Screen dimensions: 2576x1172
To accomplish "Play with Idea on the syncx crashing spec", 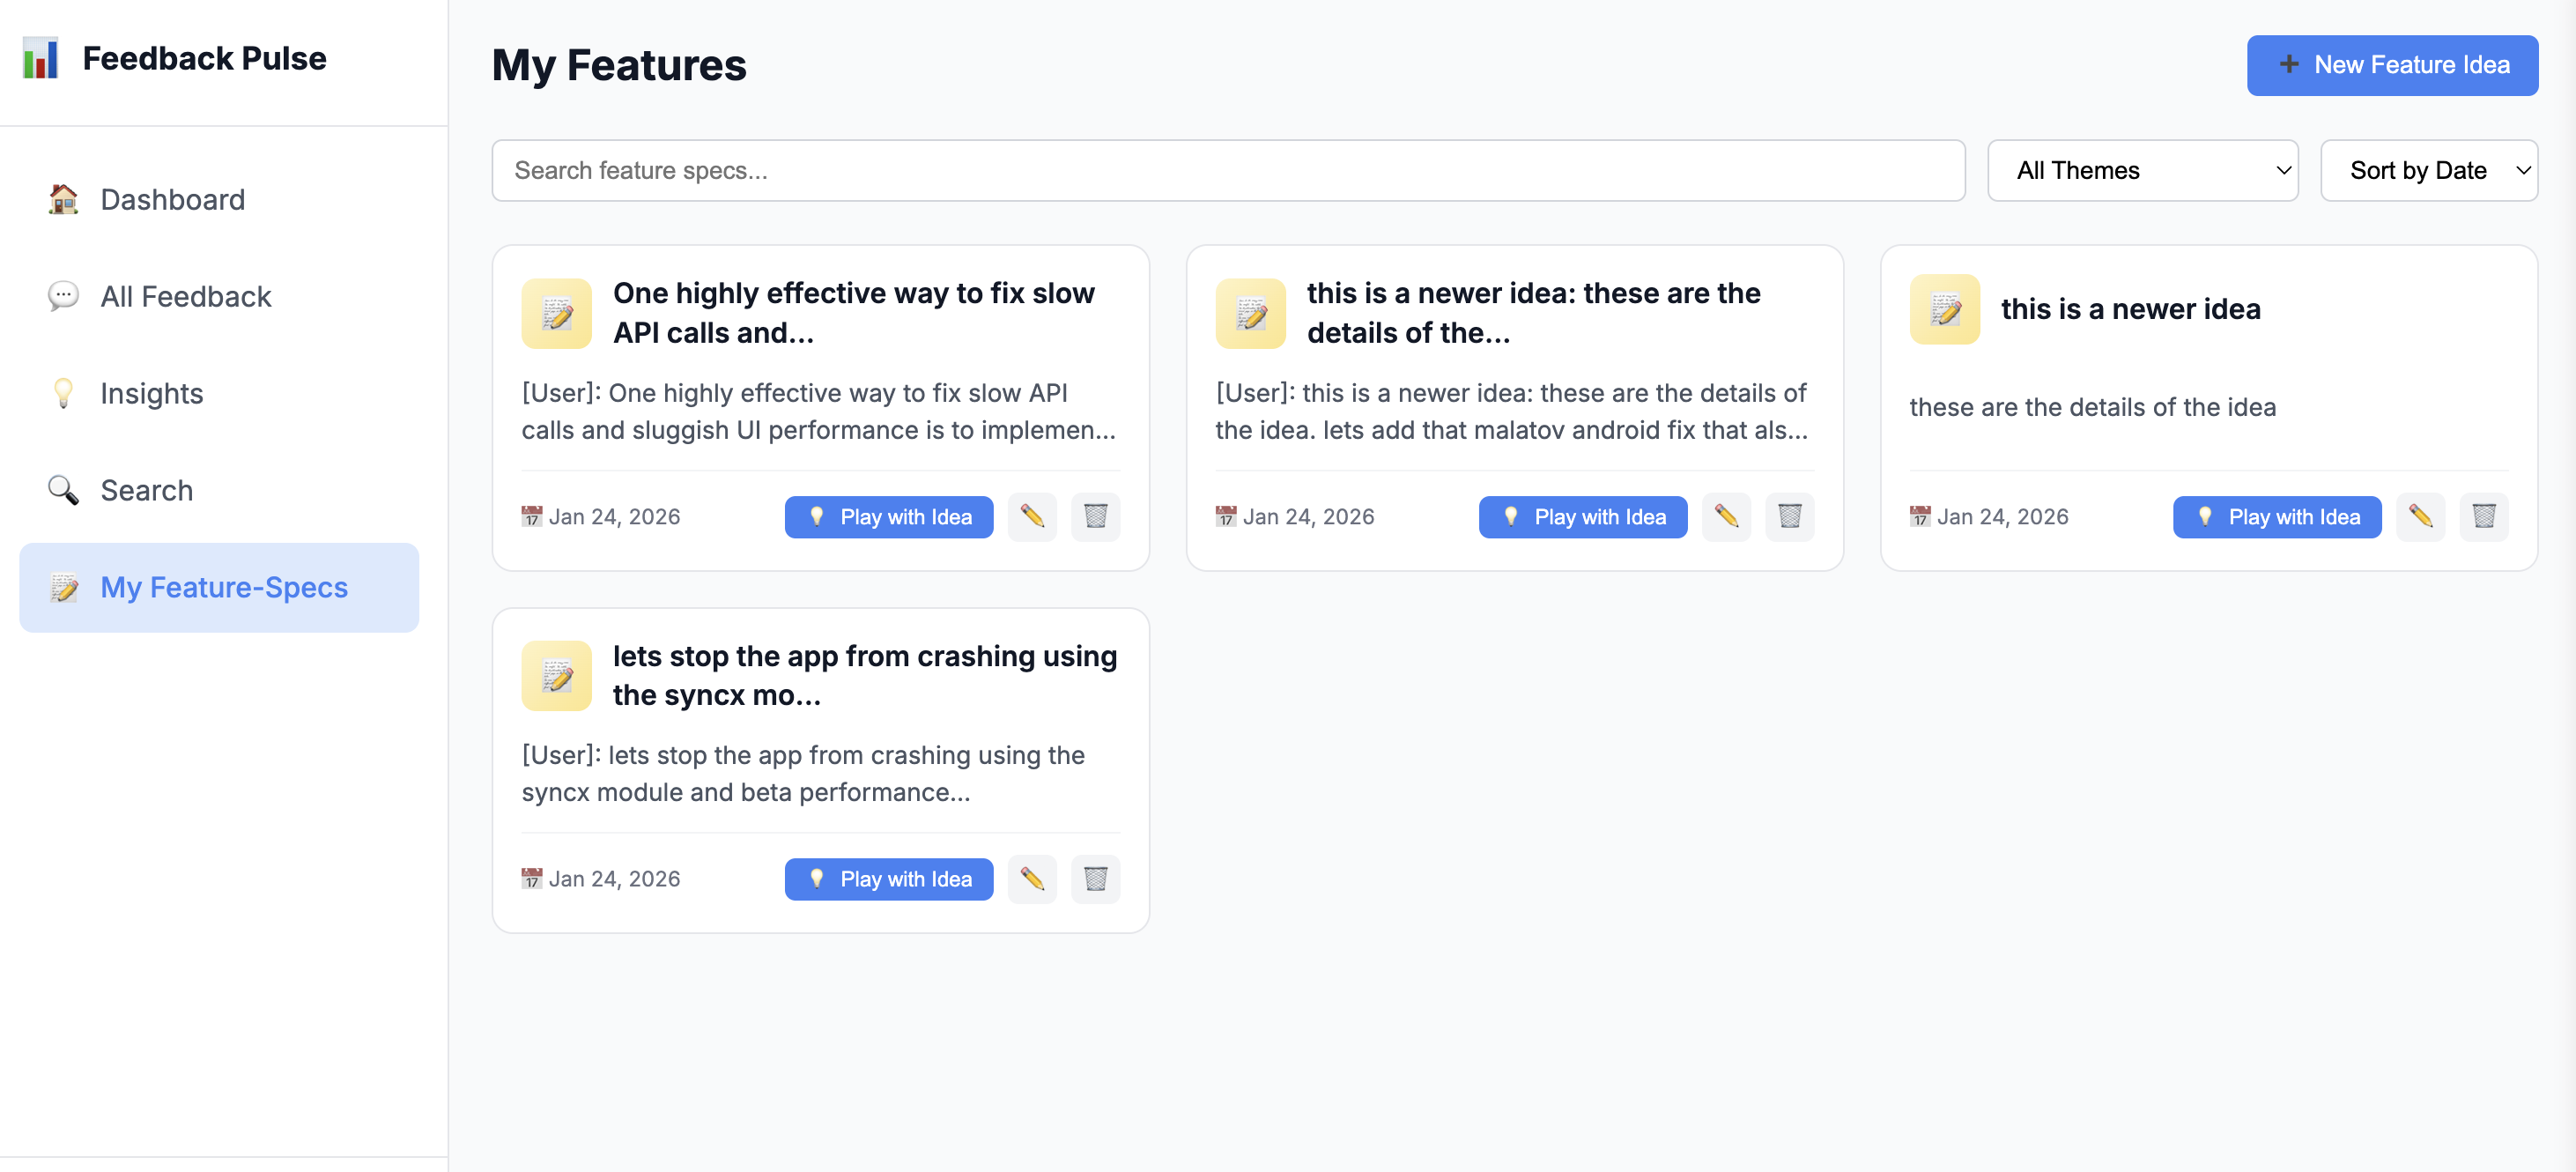I will click(x=888, y=879).
